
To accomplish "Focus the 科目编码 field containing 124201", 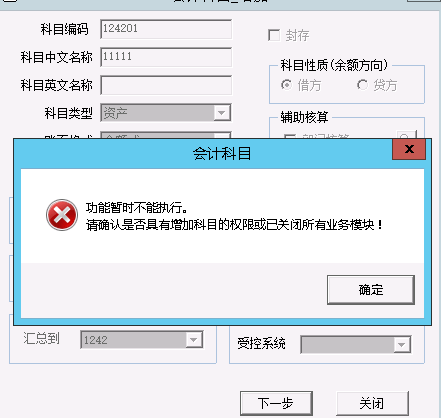I will click(x=166, y=29).
